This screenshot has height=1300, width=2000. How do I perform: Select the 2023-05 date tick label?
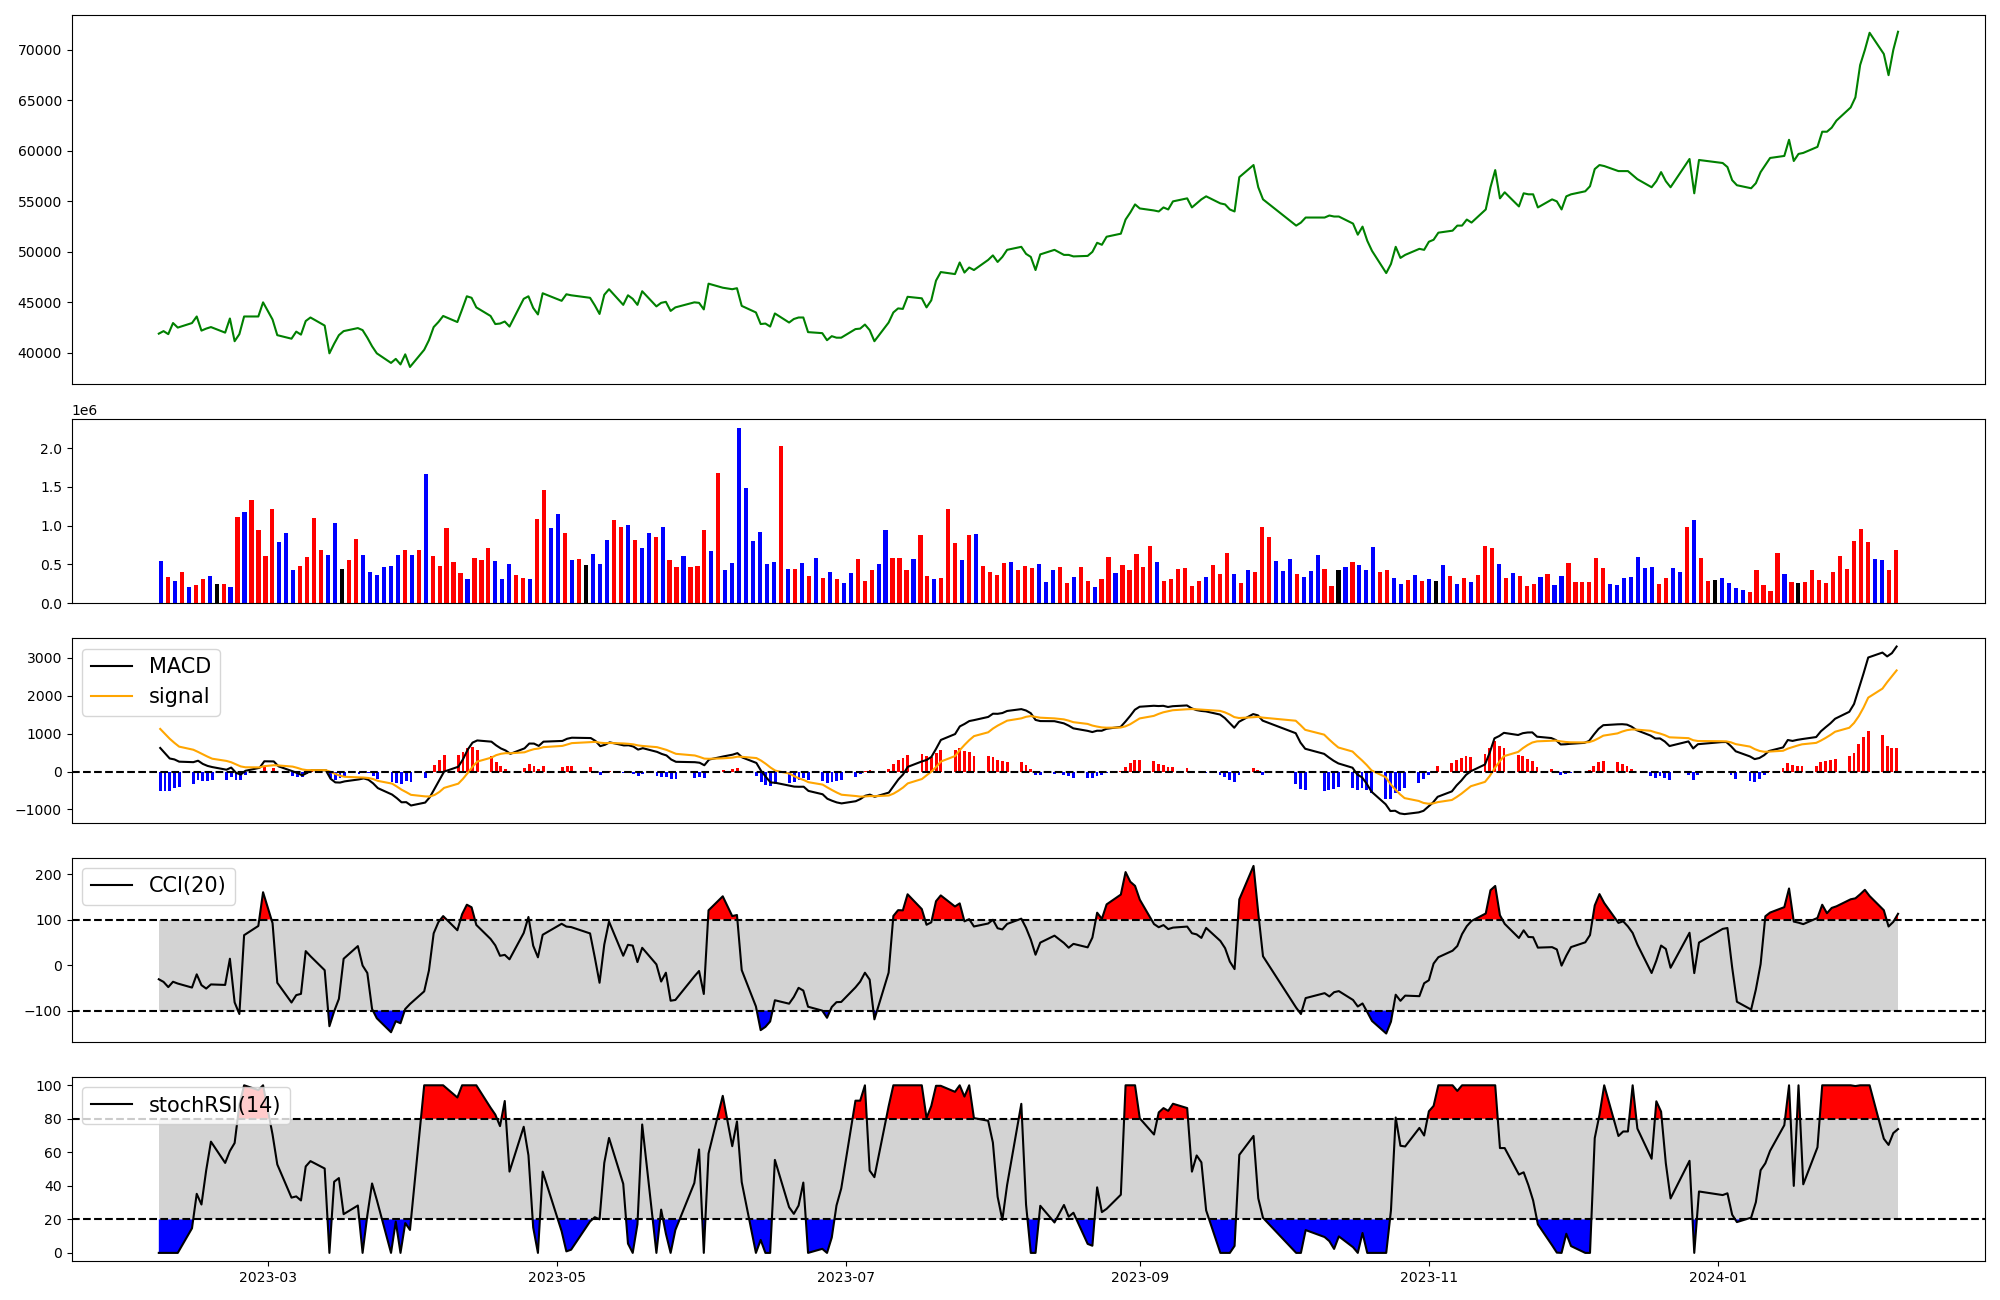(x=556, y=1276)
